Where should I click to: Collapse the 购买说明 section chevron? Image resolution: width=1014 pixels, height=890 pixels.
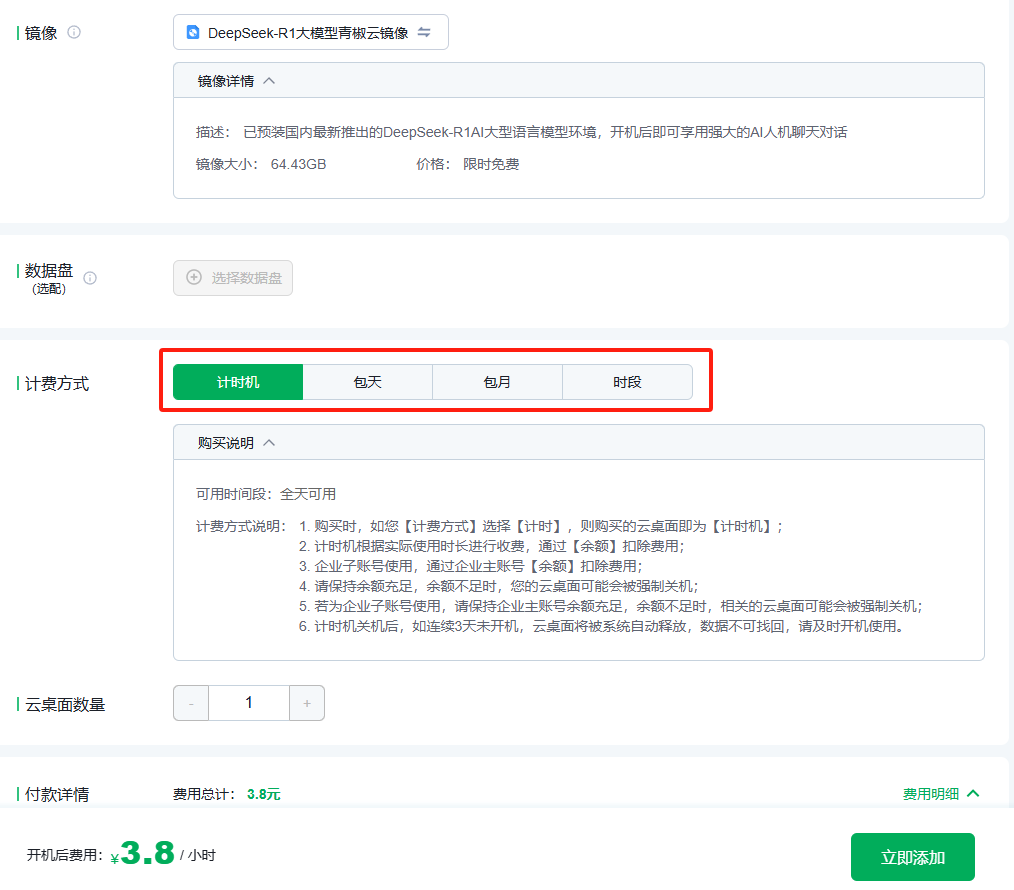270,443
